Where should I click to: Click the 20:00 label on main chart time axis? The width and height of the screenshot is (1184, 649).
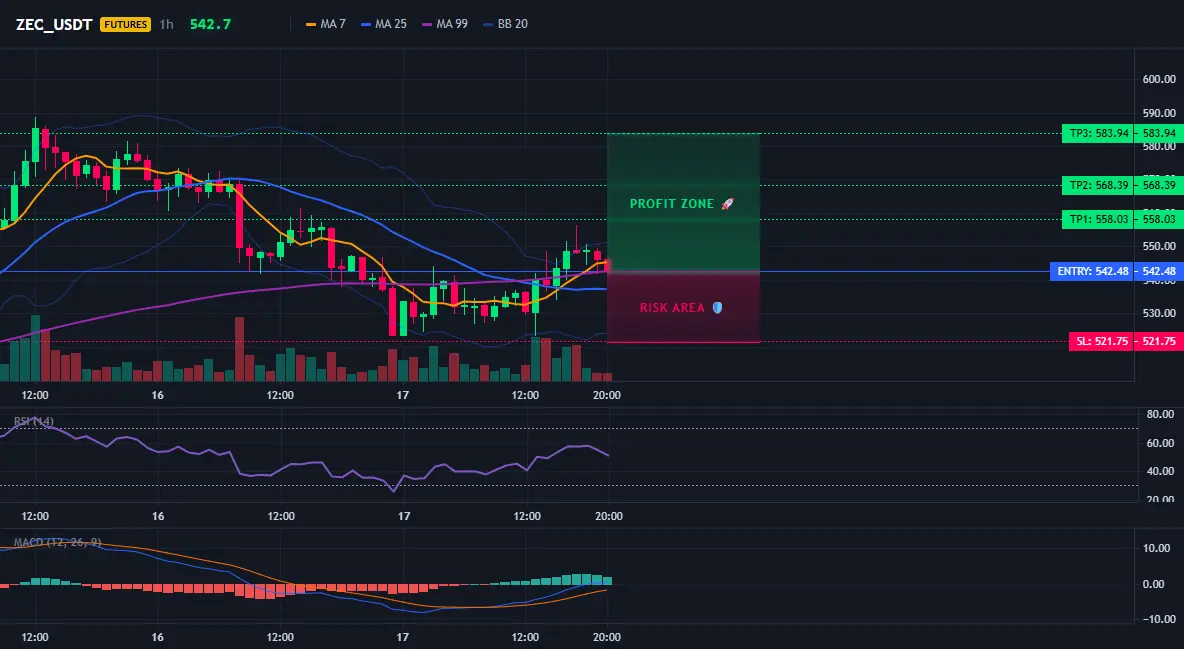[x=607, y=395]
